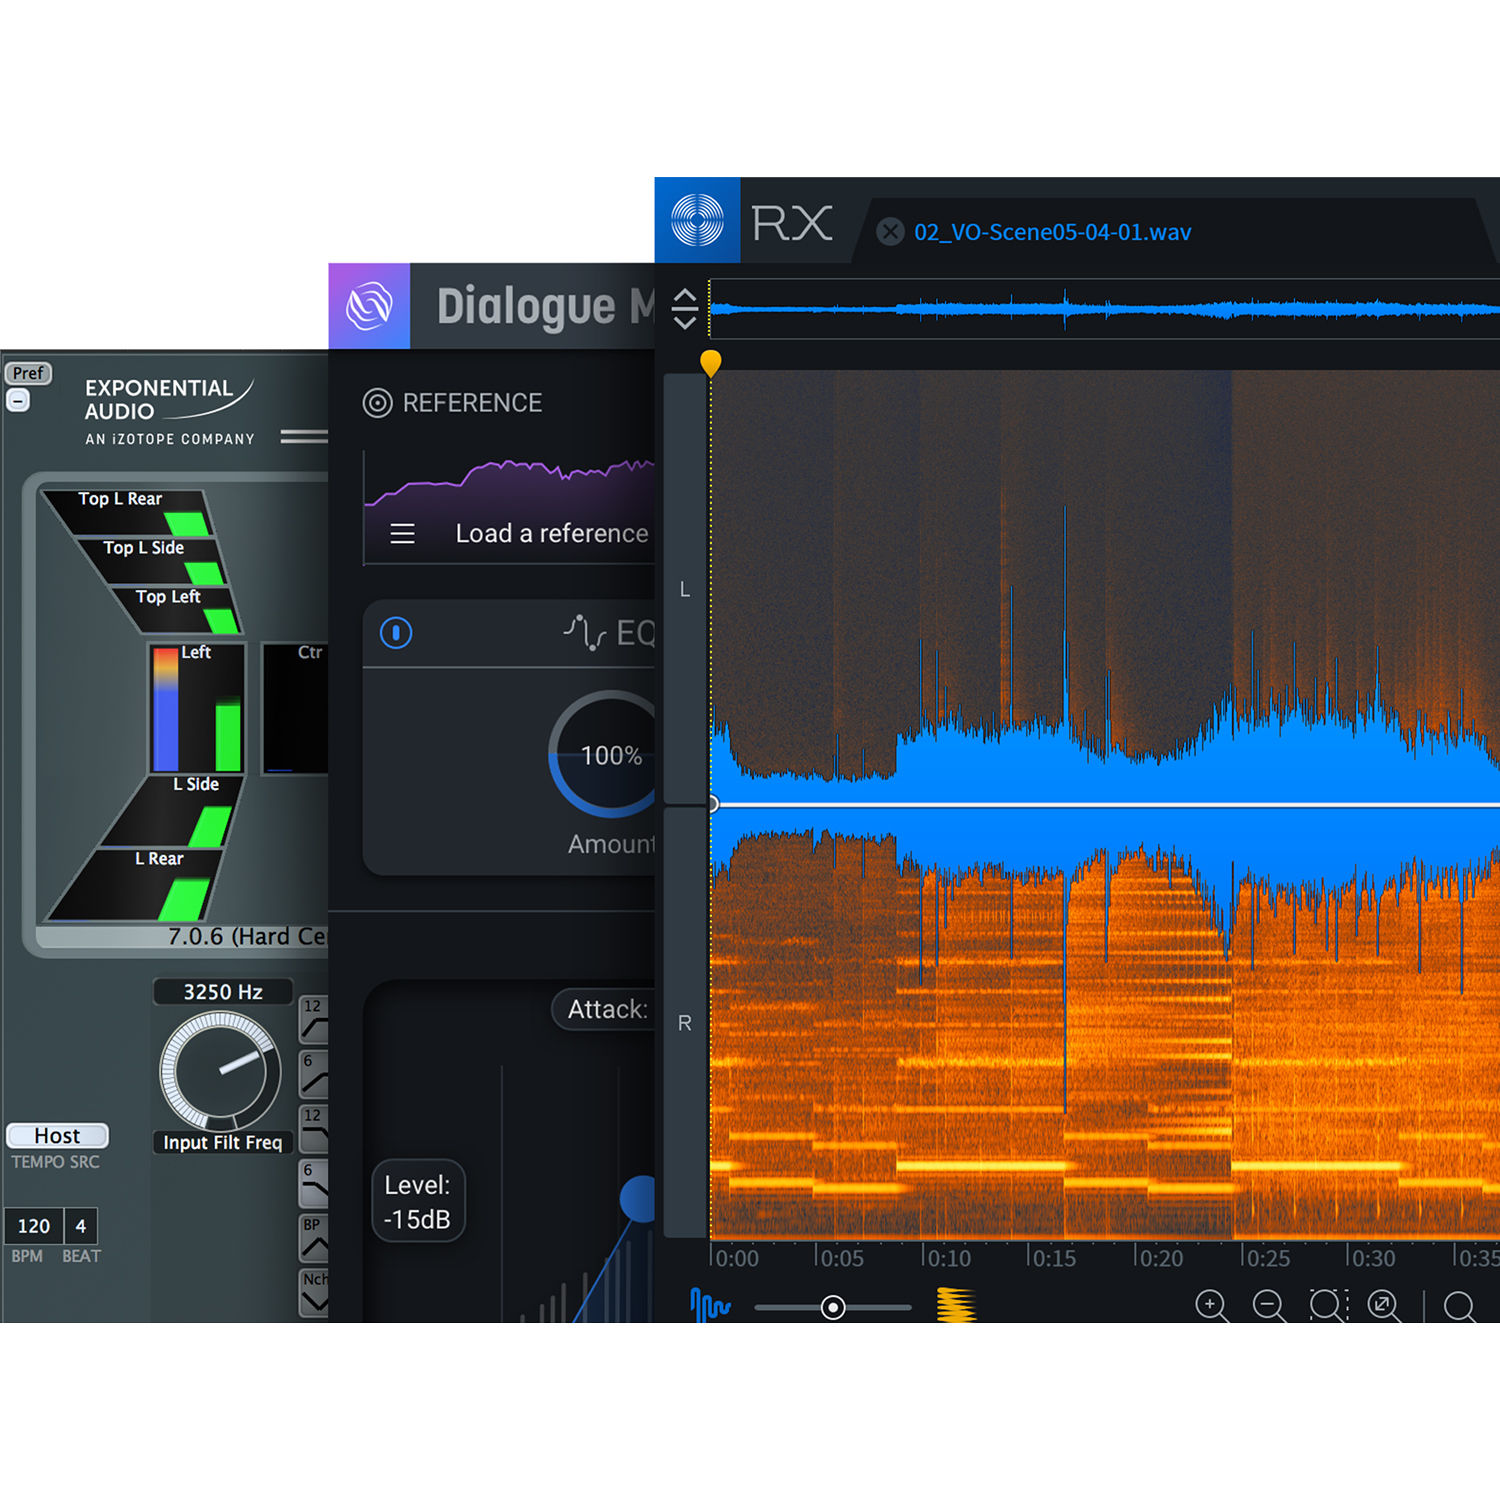This screenshot has height=1500, width=1500.
Task: Select the L Rear channel meter
Action: point(135,885)
